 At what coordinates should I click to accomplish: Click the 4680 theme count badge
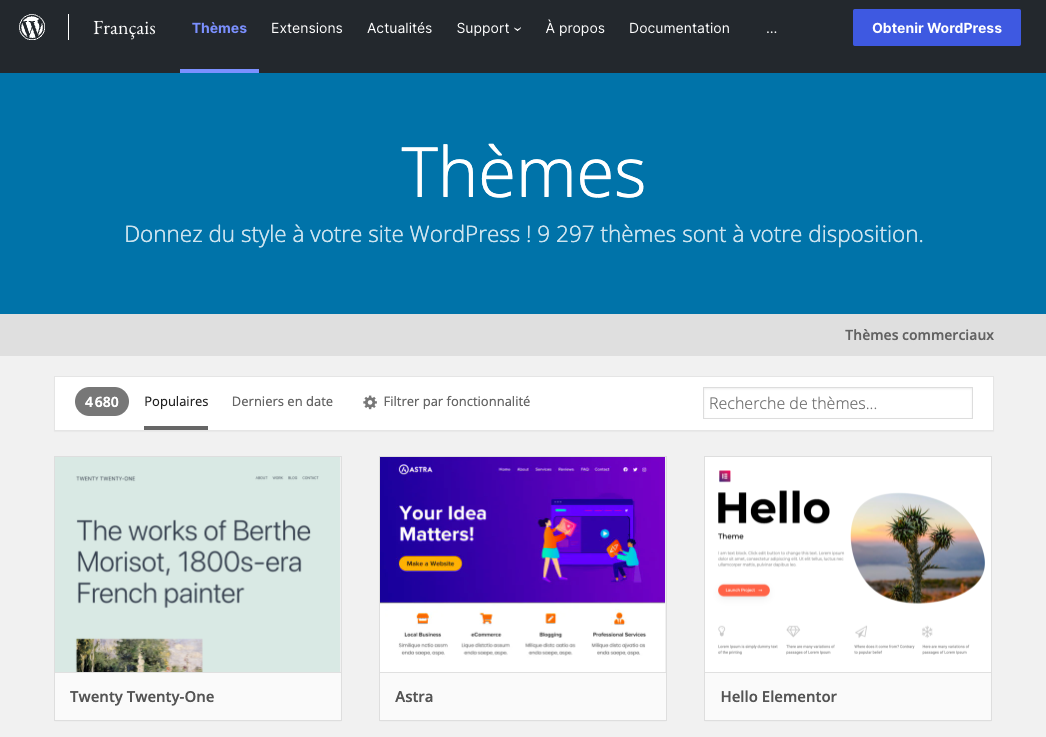point(101,402)
